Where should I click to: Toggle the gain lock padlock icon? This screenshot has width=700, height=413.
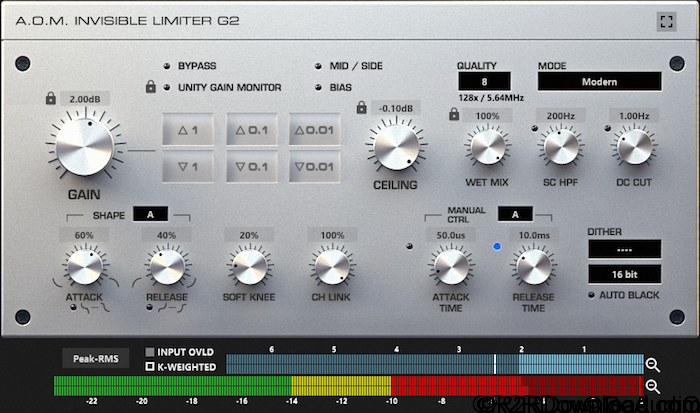[50, 98]
